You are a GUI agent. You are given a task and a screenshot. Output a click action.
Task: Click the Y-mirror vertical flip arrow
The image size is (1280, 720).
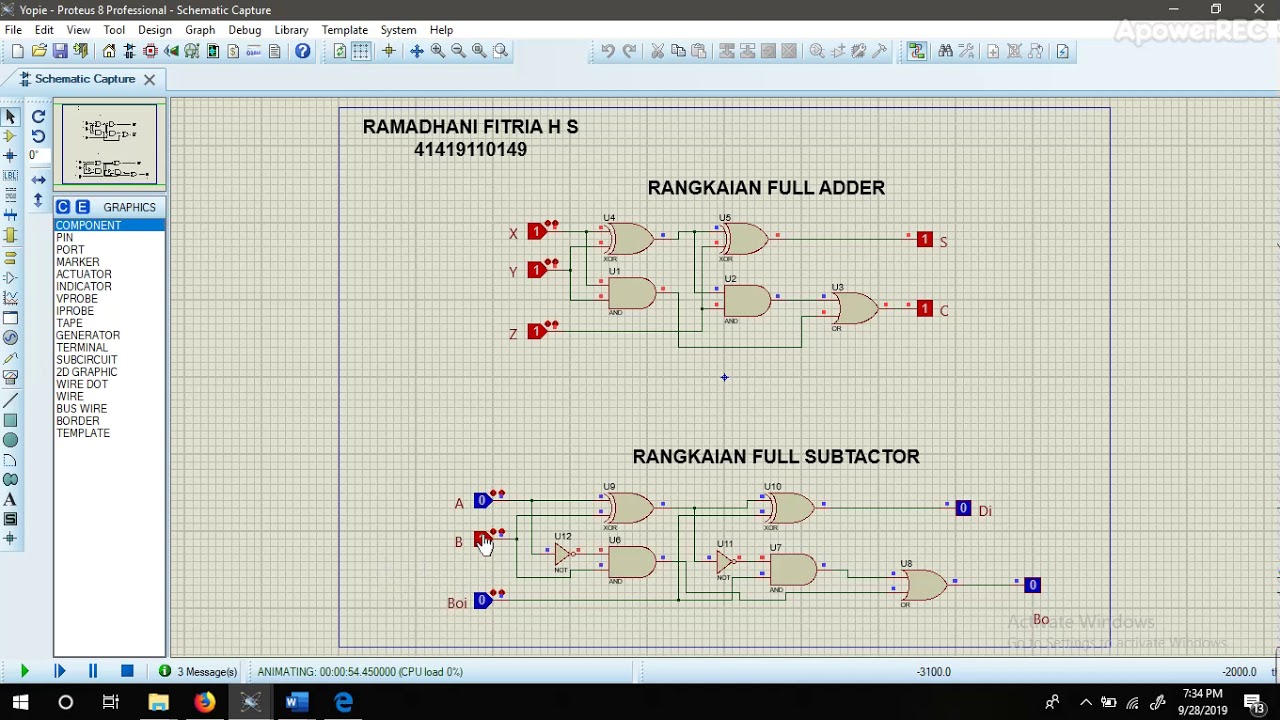pos(38,201)
